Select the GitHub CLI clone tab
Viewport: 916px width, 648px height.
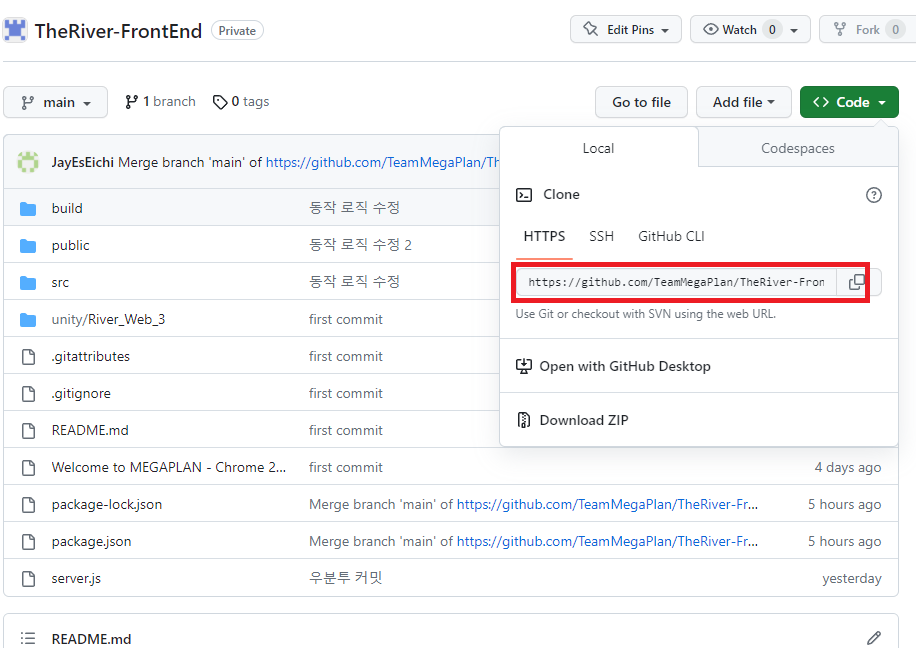[x=671, y=237]
